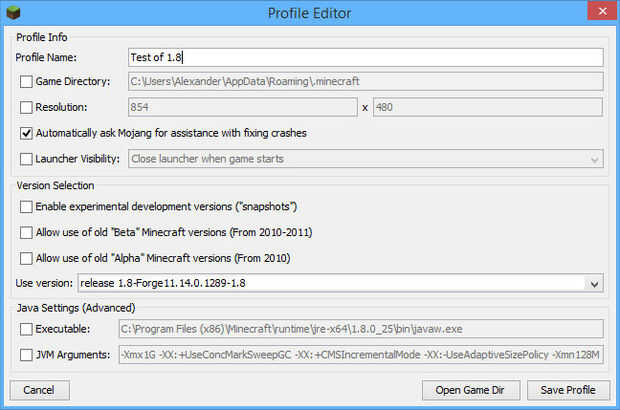Enable the Launcher Visibility checkbox
Screen dimensions: 620x410
pyautogui.click(x=26, y=159)
